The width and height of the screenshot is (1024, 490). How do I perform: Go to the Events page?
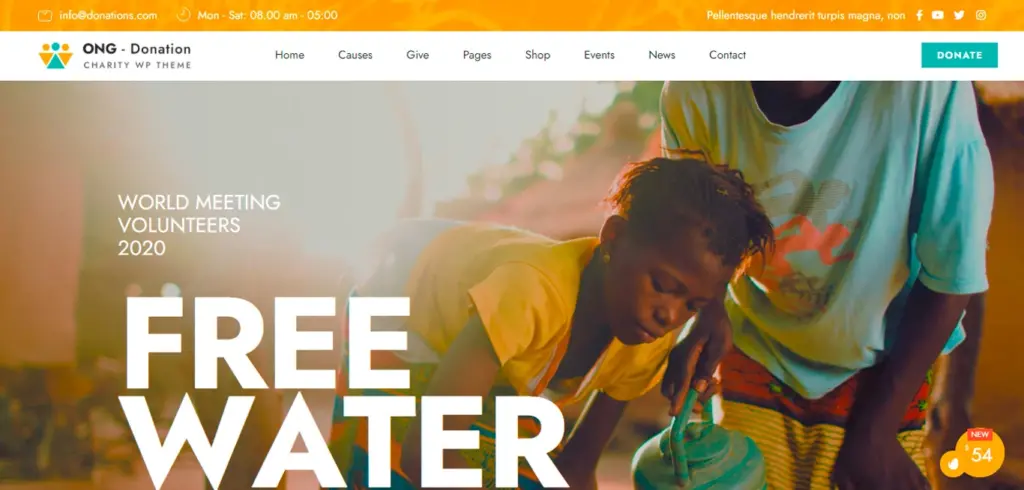click(599, 56)
